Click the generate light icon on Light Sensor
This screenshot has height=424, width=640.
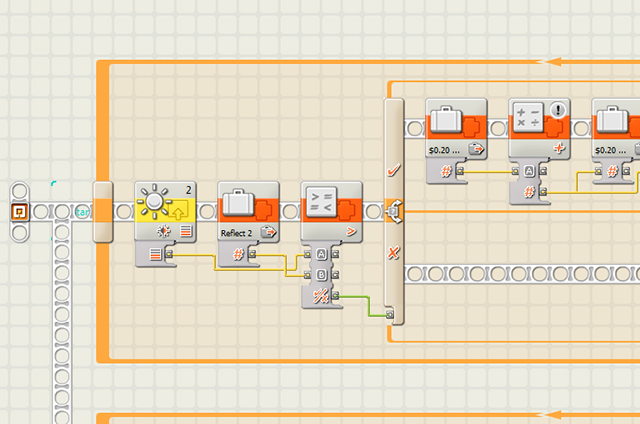click(x=164, y=231)
